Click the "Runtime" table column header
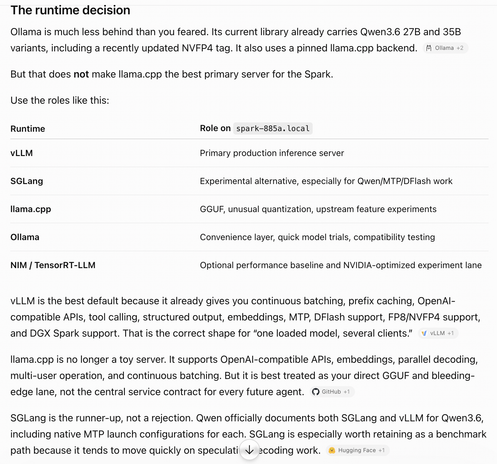The image size is (497, 464). pos(28,129)
